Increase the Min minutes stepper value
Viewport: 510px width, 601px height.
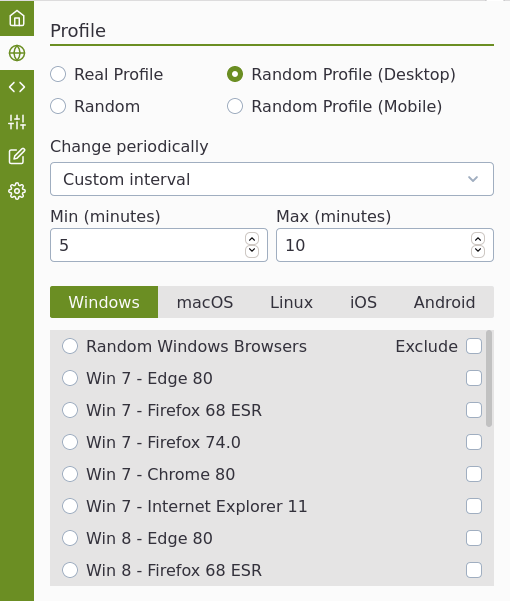click(252, 239)
